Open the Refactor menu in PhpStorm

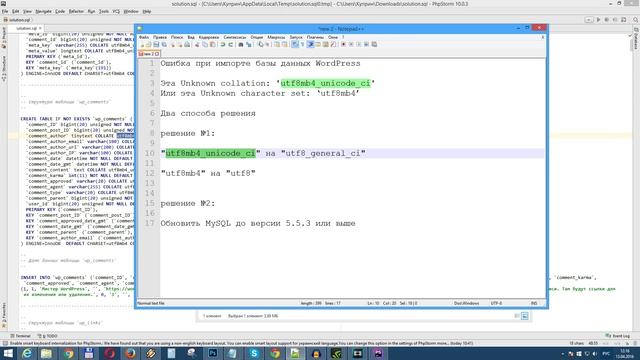point(76,11)
